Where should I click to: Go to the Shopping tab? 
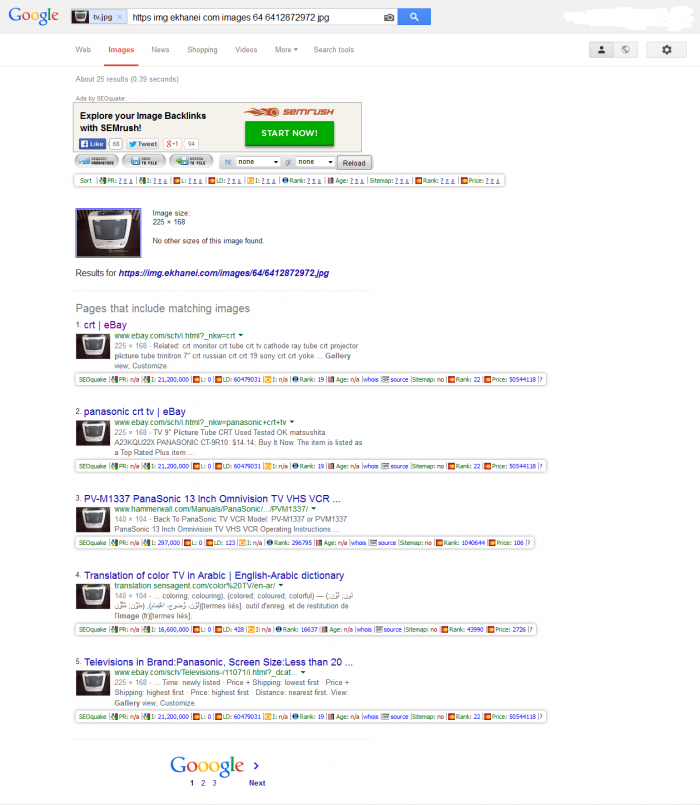point(202,50)
